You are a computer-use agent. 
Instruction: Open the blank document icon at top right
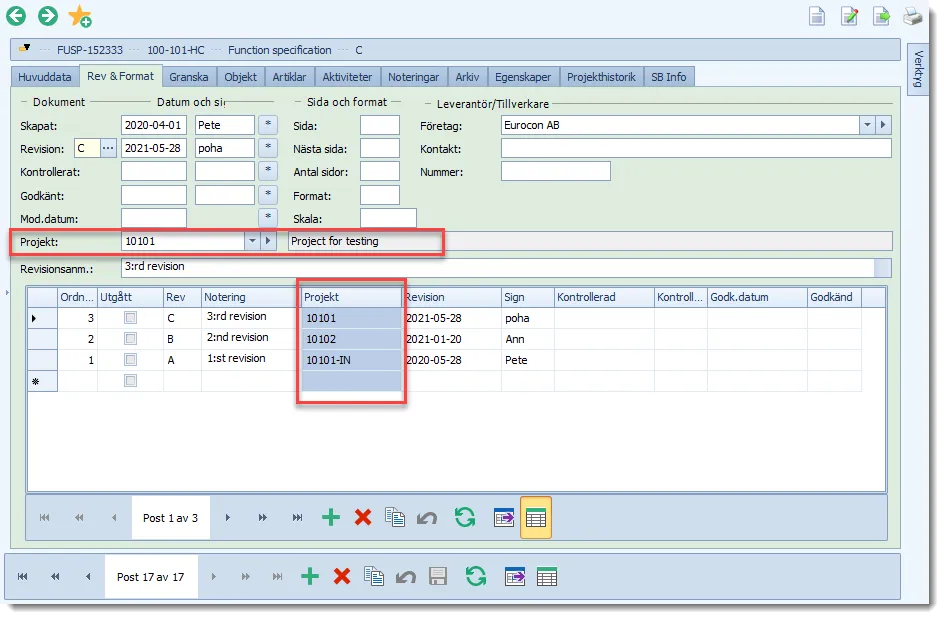click(x=817, y=16)
